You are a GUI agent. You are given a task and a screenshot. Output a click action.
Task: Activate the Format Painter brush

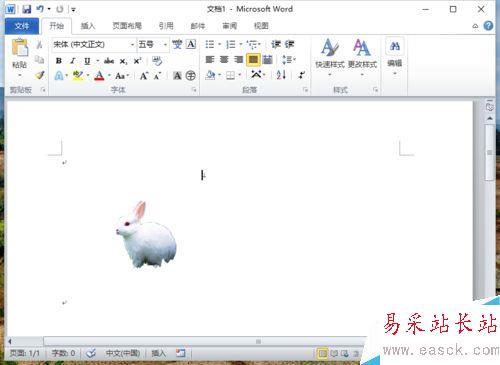pyautogui.click(x=40, y=75)
